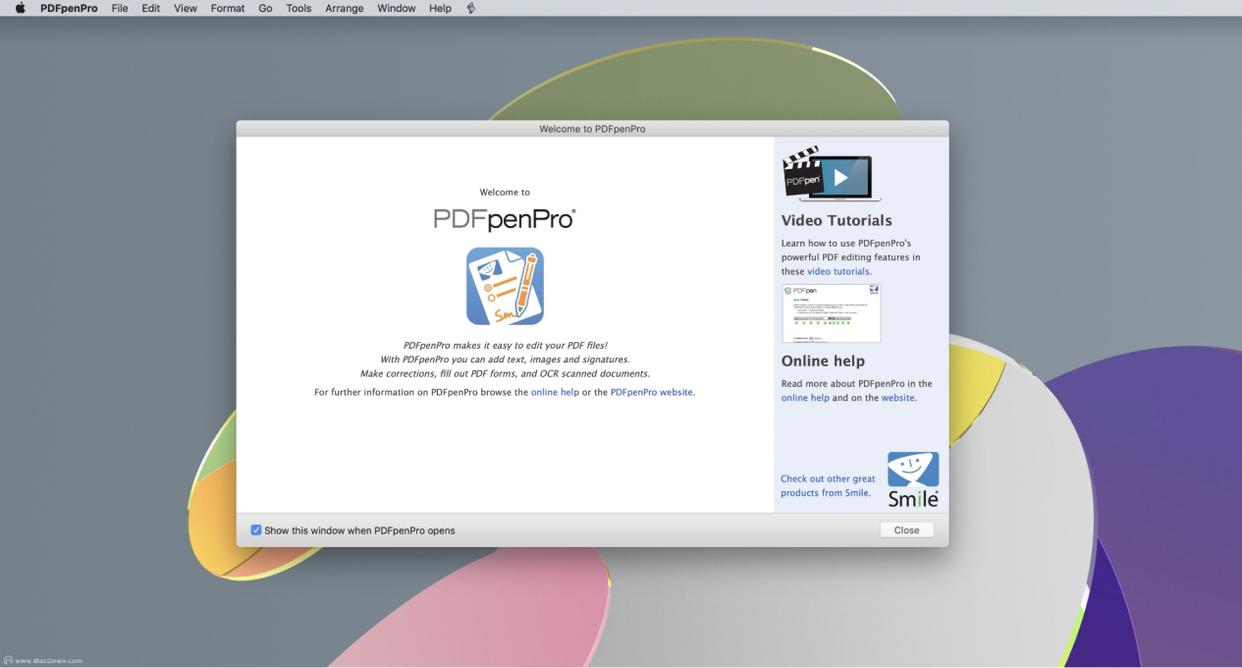1242x668 pixels.
Task: Expand the View menu
Action: (185, 8)
